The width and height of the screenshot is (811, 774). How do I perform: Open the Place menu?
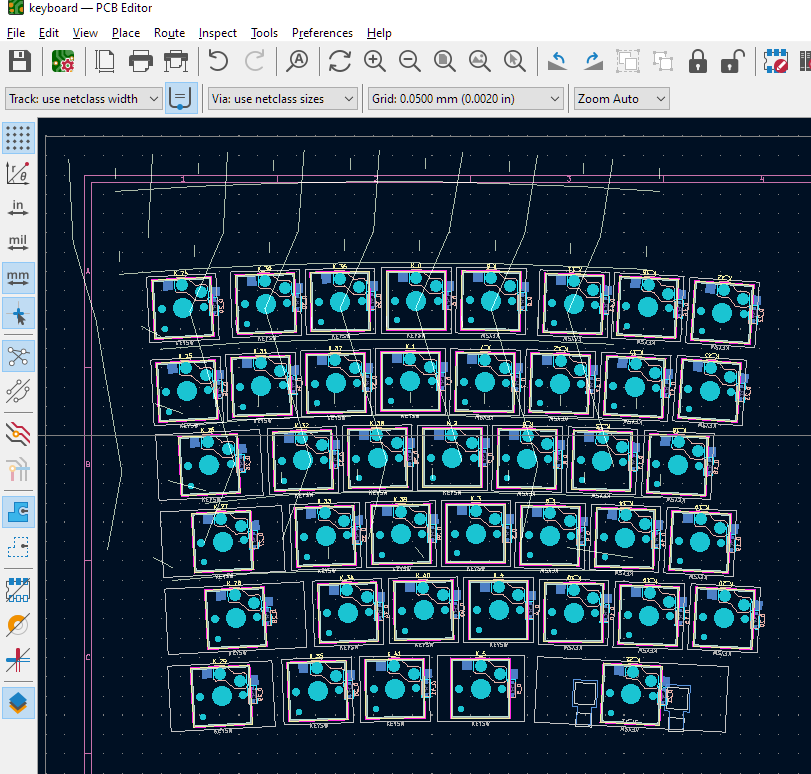click(126, 33)
